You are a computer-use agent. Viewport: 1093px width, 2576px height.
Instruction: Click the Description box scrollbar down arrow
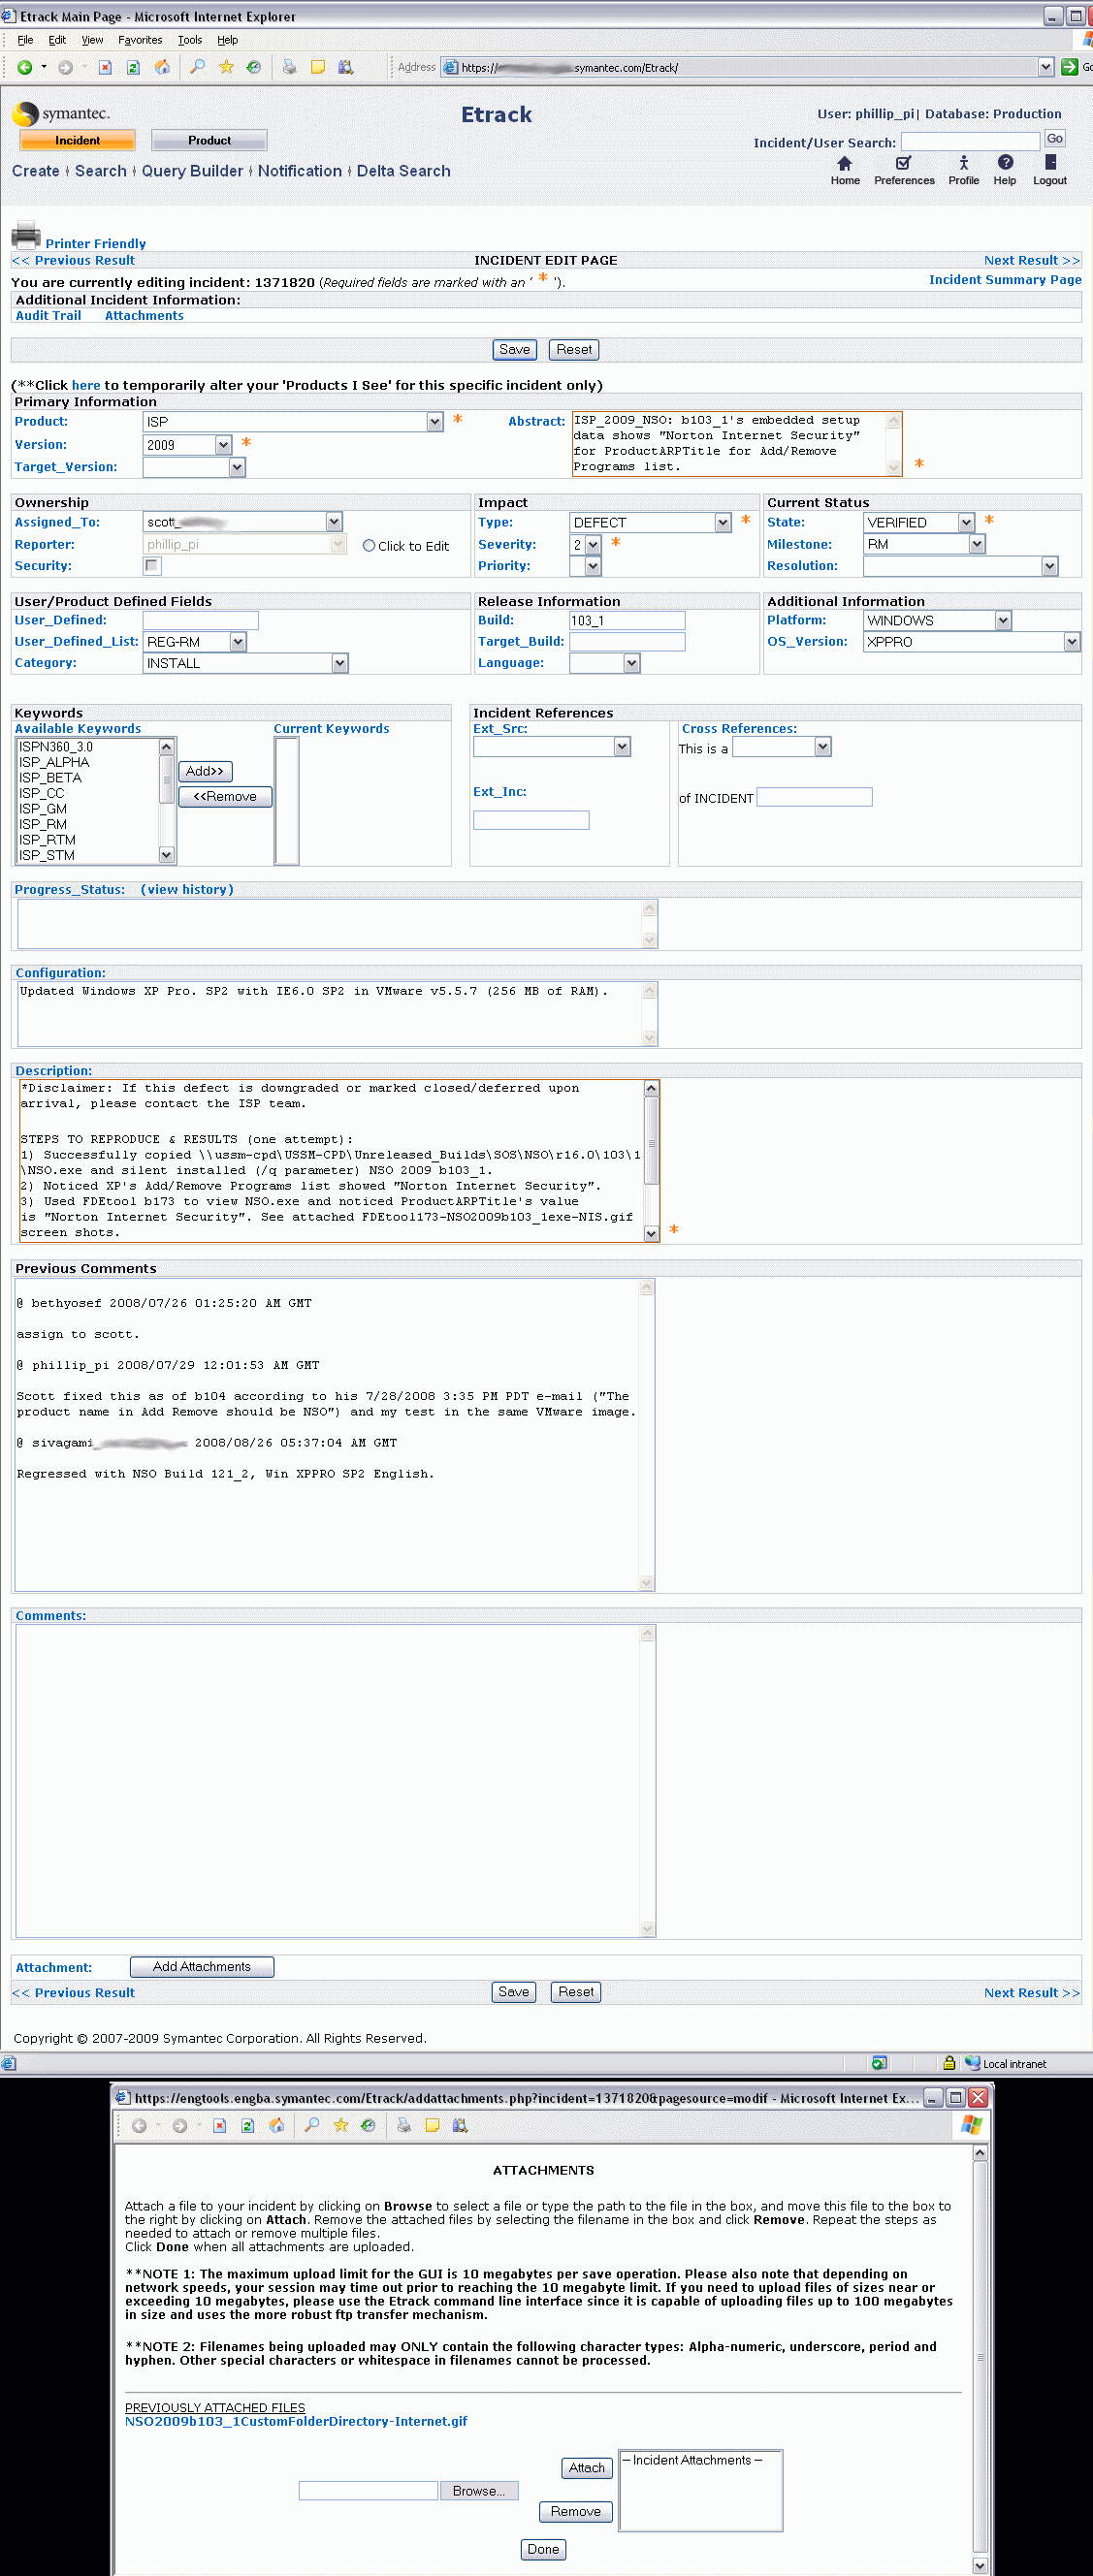[x=651, y=1234]
